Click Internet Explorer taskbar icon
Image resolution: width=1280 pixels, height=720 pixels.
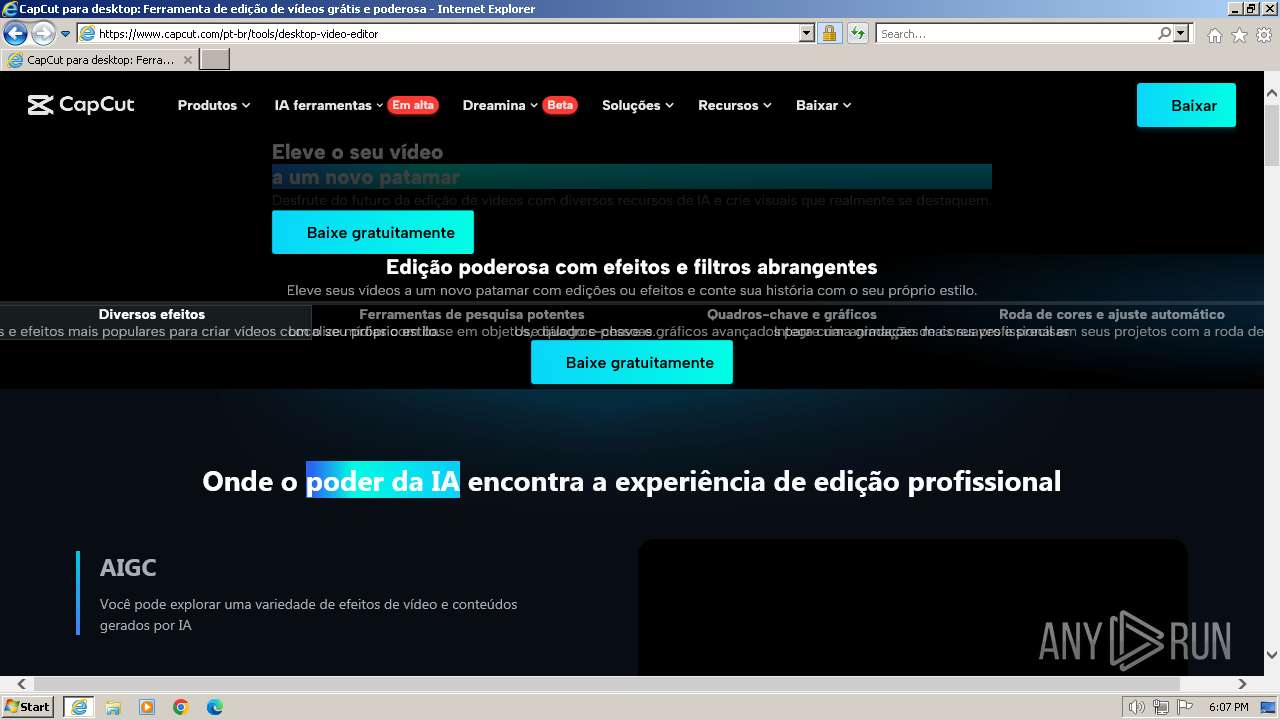pyautogui.click(x=78, y=707)
